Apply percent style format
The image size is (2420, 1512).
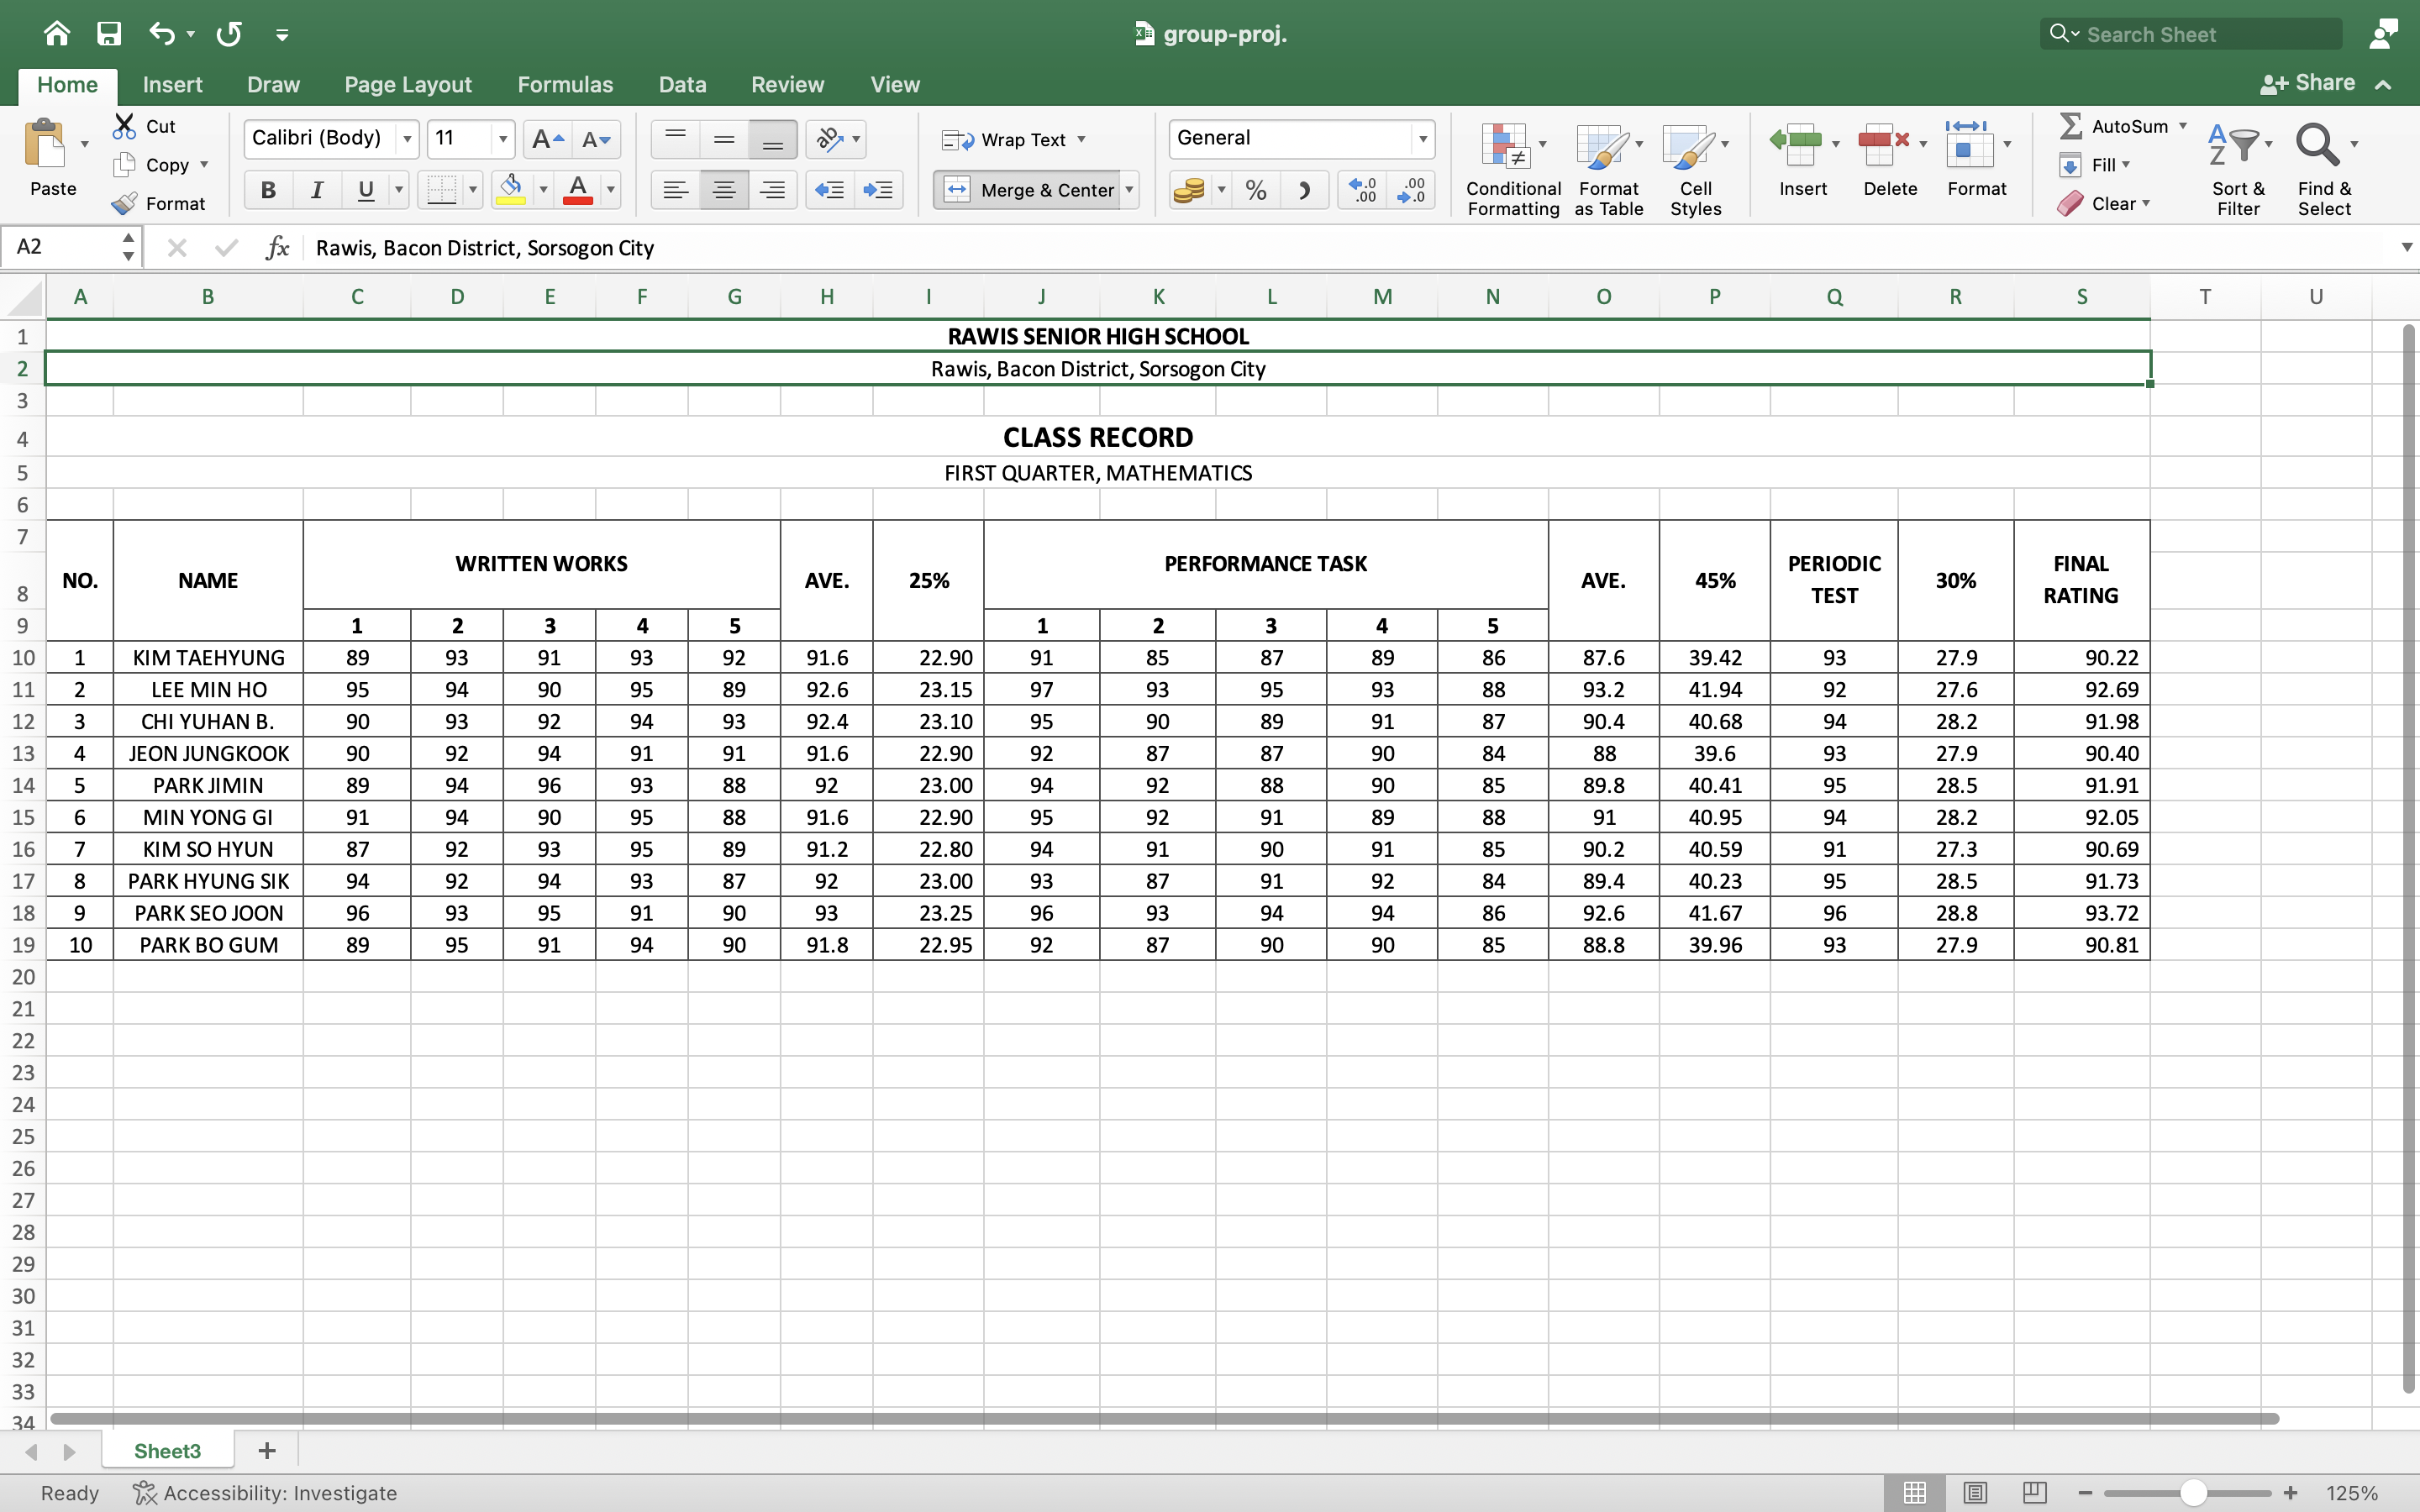[1256, 189]
